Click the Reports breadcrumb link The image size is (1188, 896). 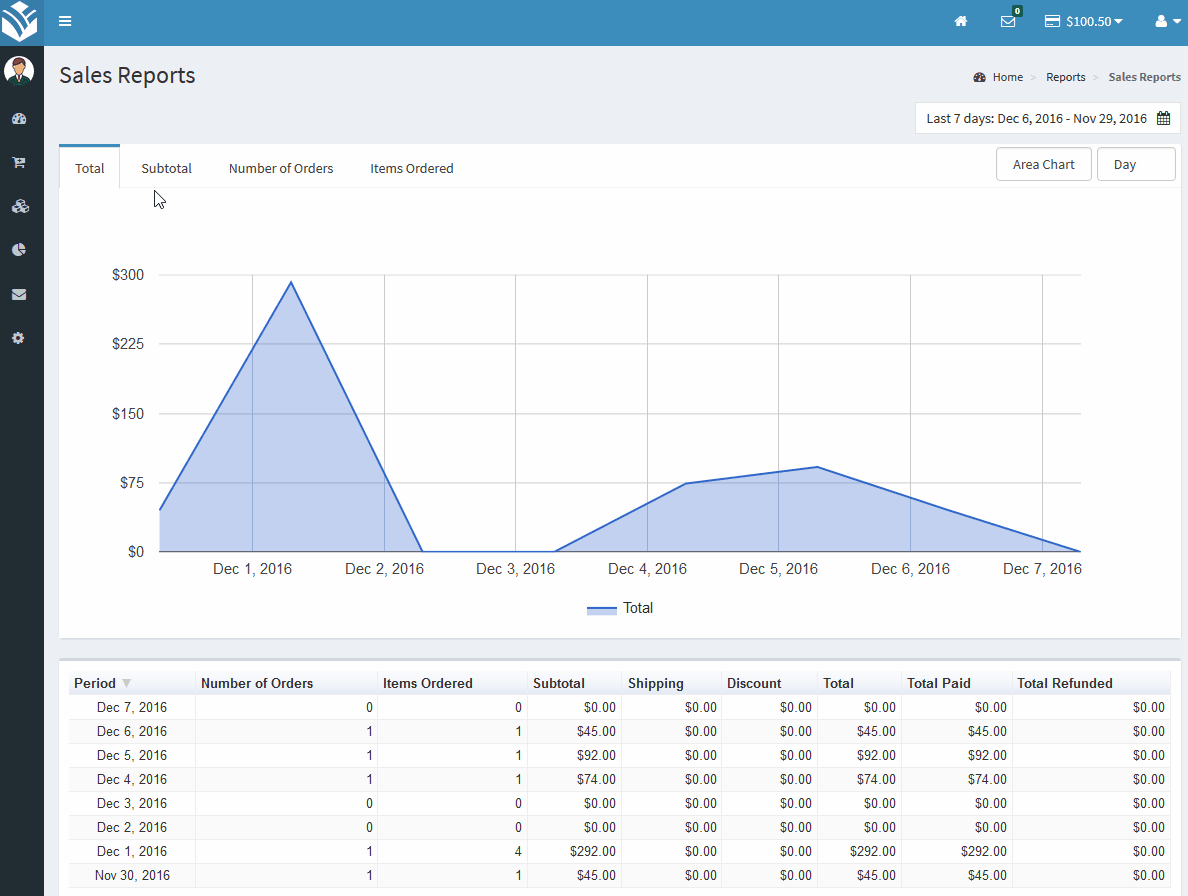(1065, 77)
